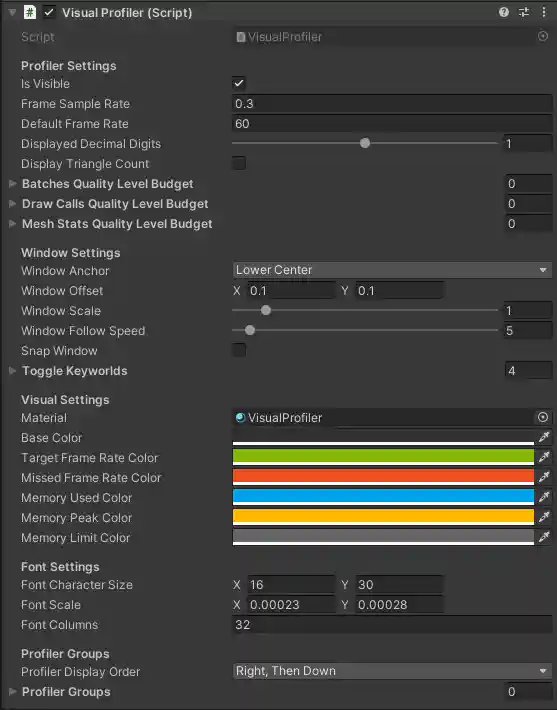
Task: Click the Memory Limit Color eyedropper
Action: point(544,537)
